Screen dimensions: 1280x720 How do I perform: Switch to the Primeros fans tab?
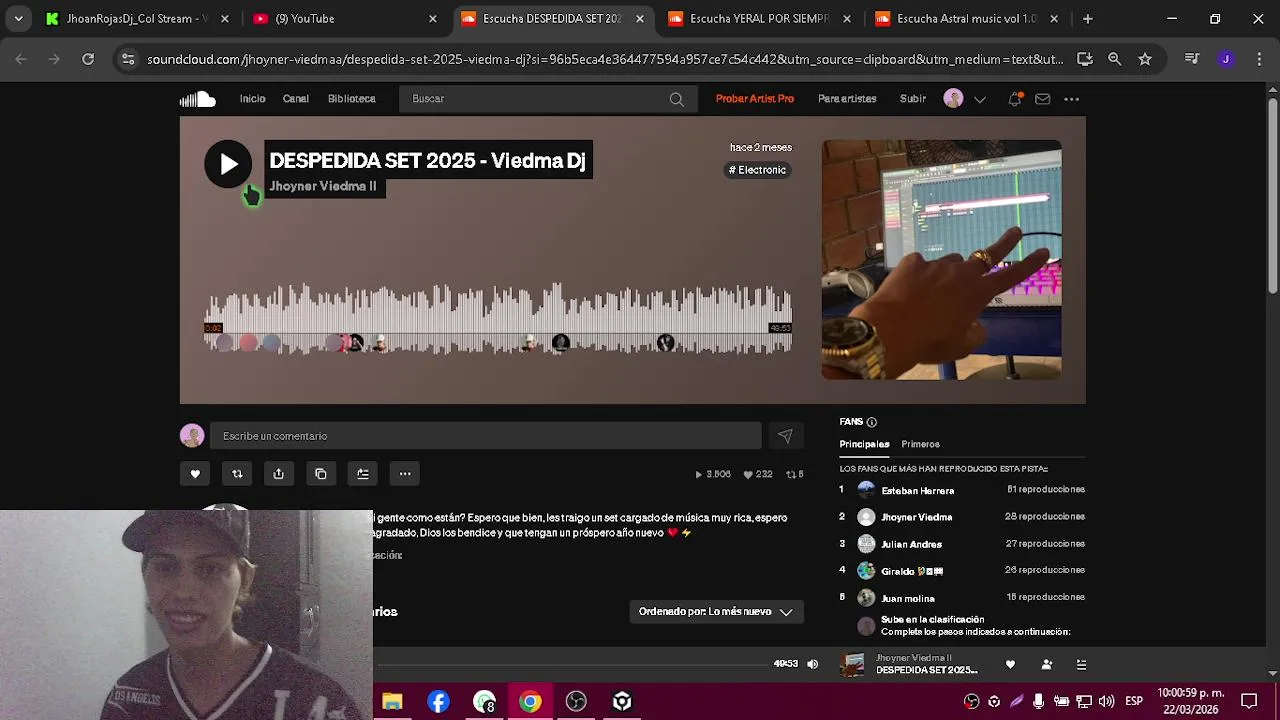(x=920, y=444)
